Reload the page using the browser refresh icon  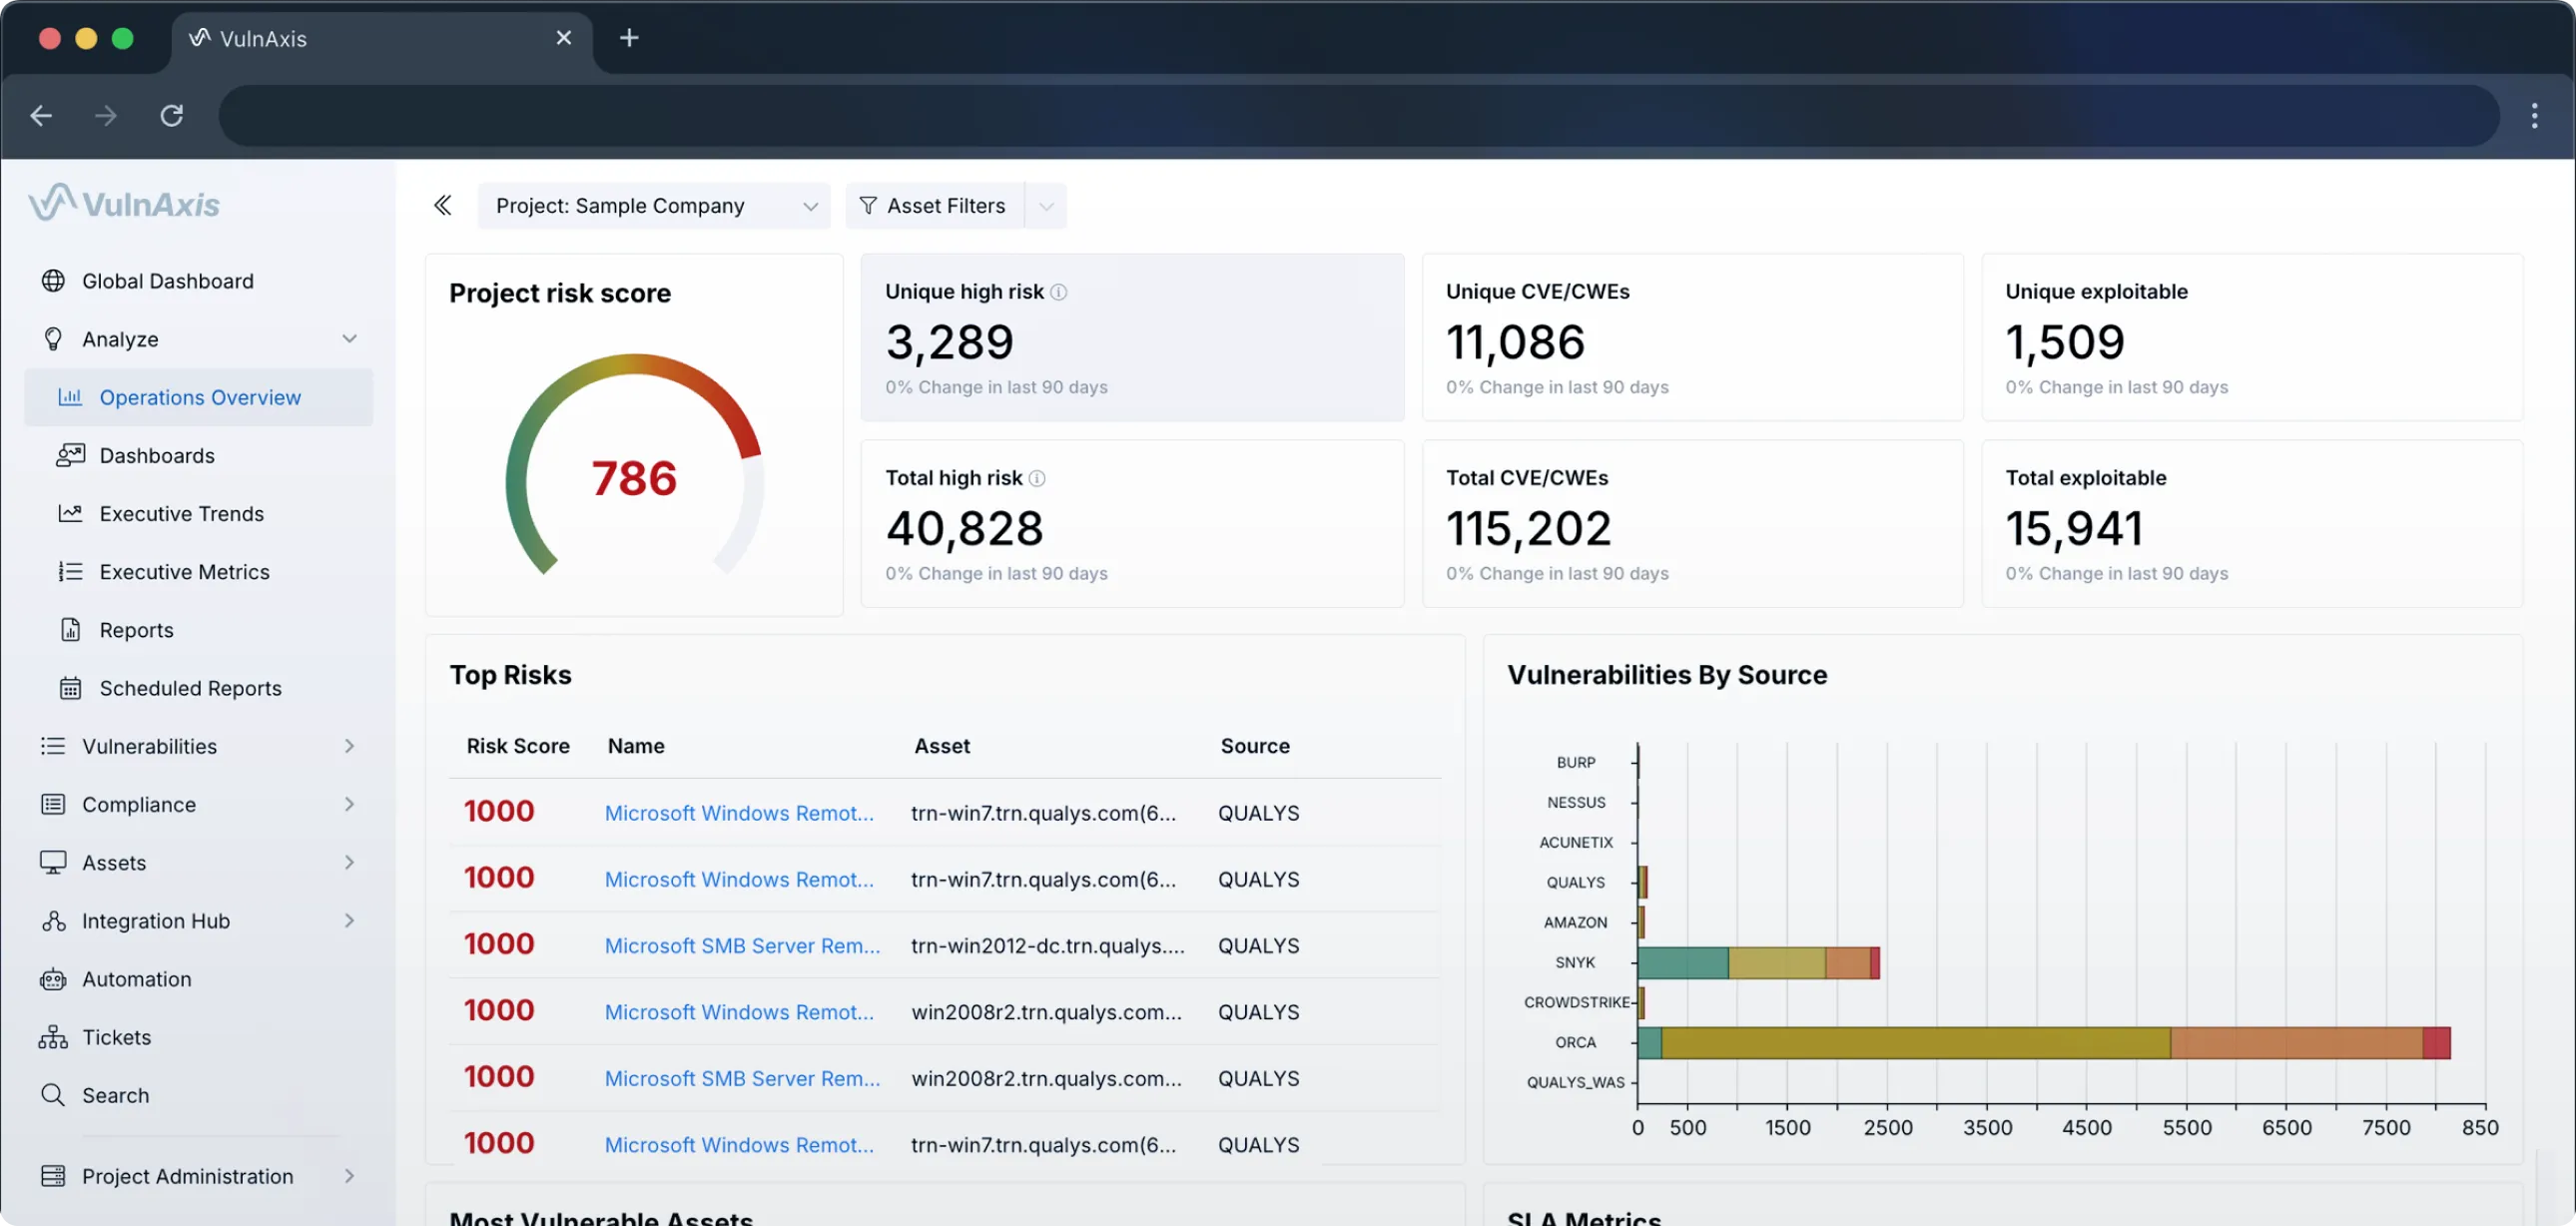[x=172, y=116]
